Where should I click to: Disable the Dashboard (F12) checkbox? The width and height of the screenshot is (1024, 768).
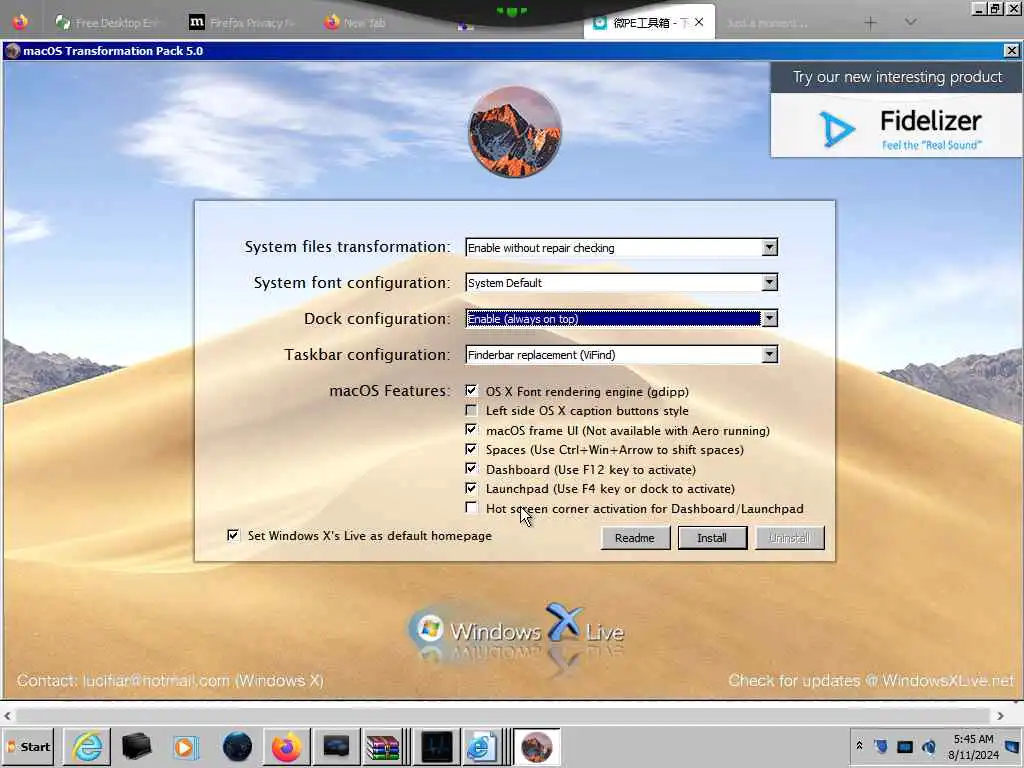pos(471,469)
